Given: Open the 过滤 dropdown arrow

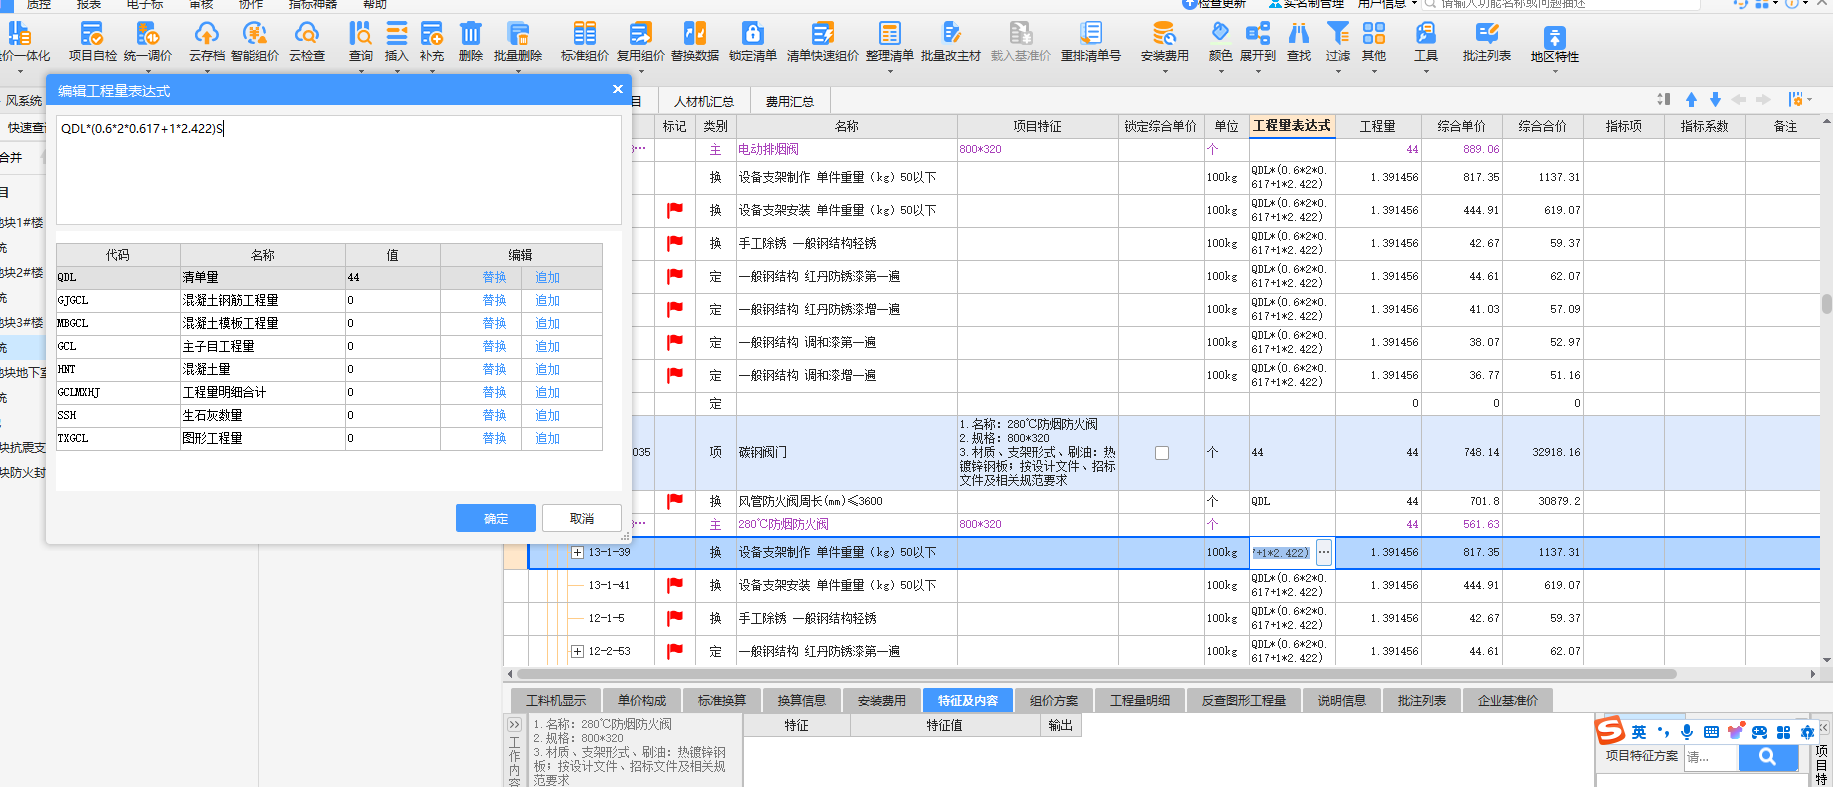Looking at the screenshot, I should coord(1338,71).
